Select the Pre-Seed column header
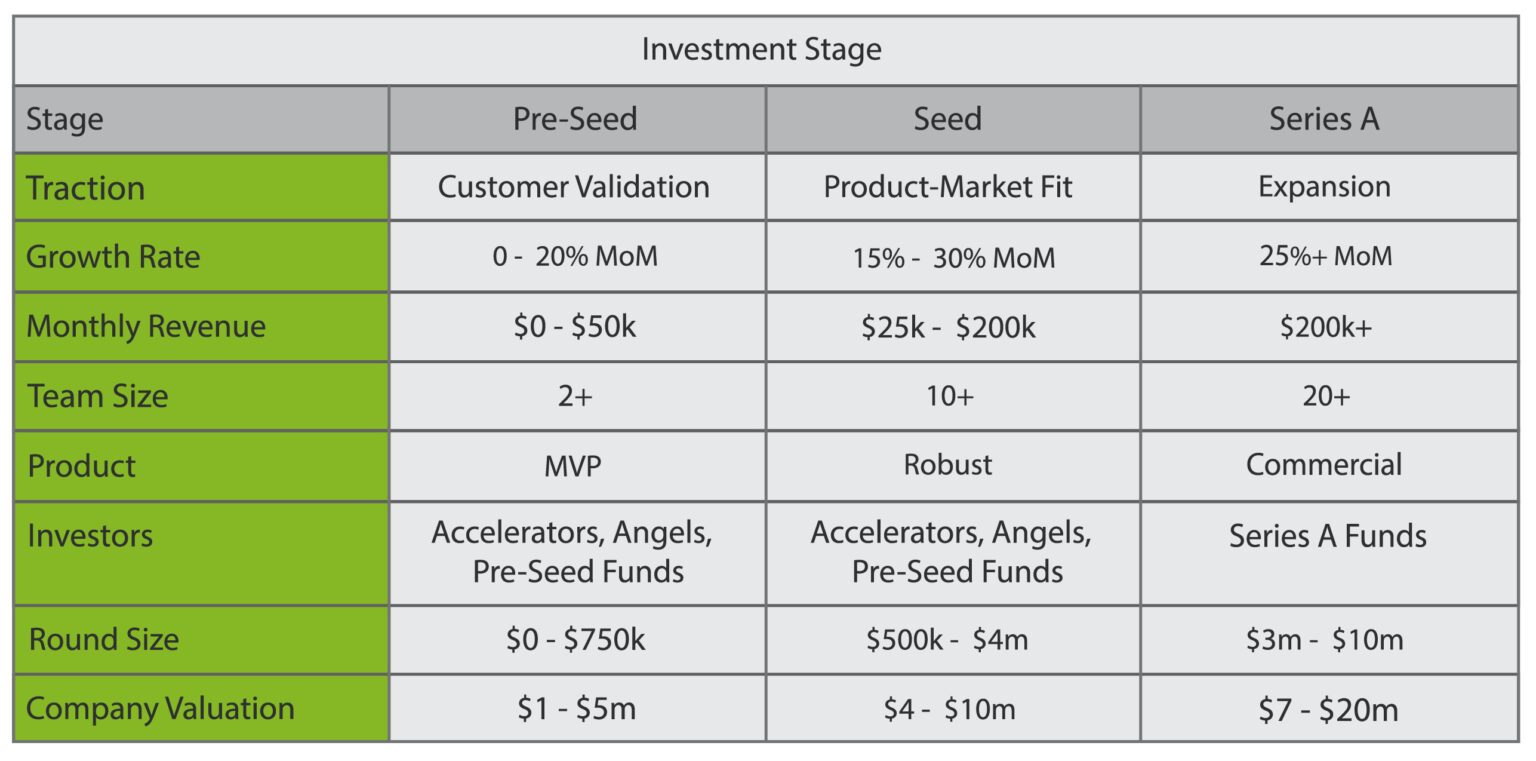The image size is (1536, 761). (x=575, y=119)
